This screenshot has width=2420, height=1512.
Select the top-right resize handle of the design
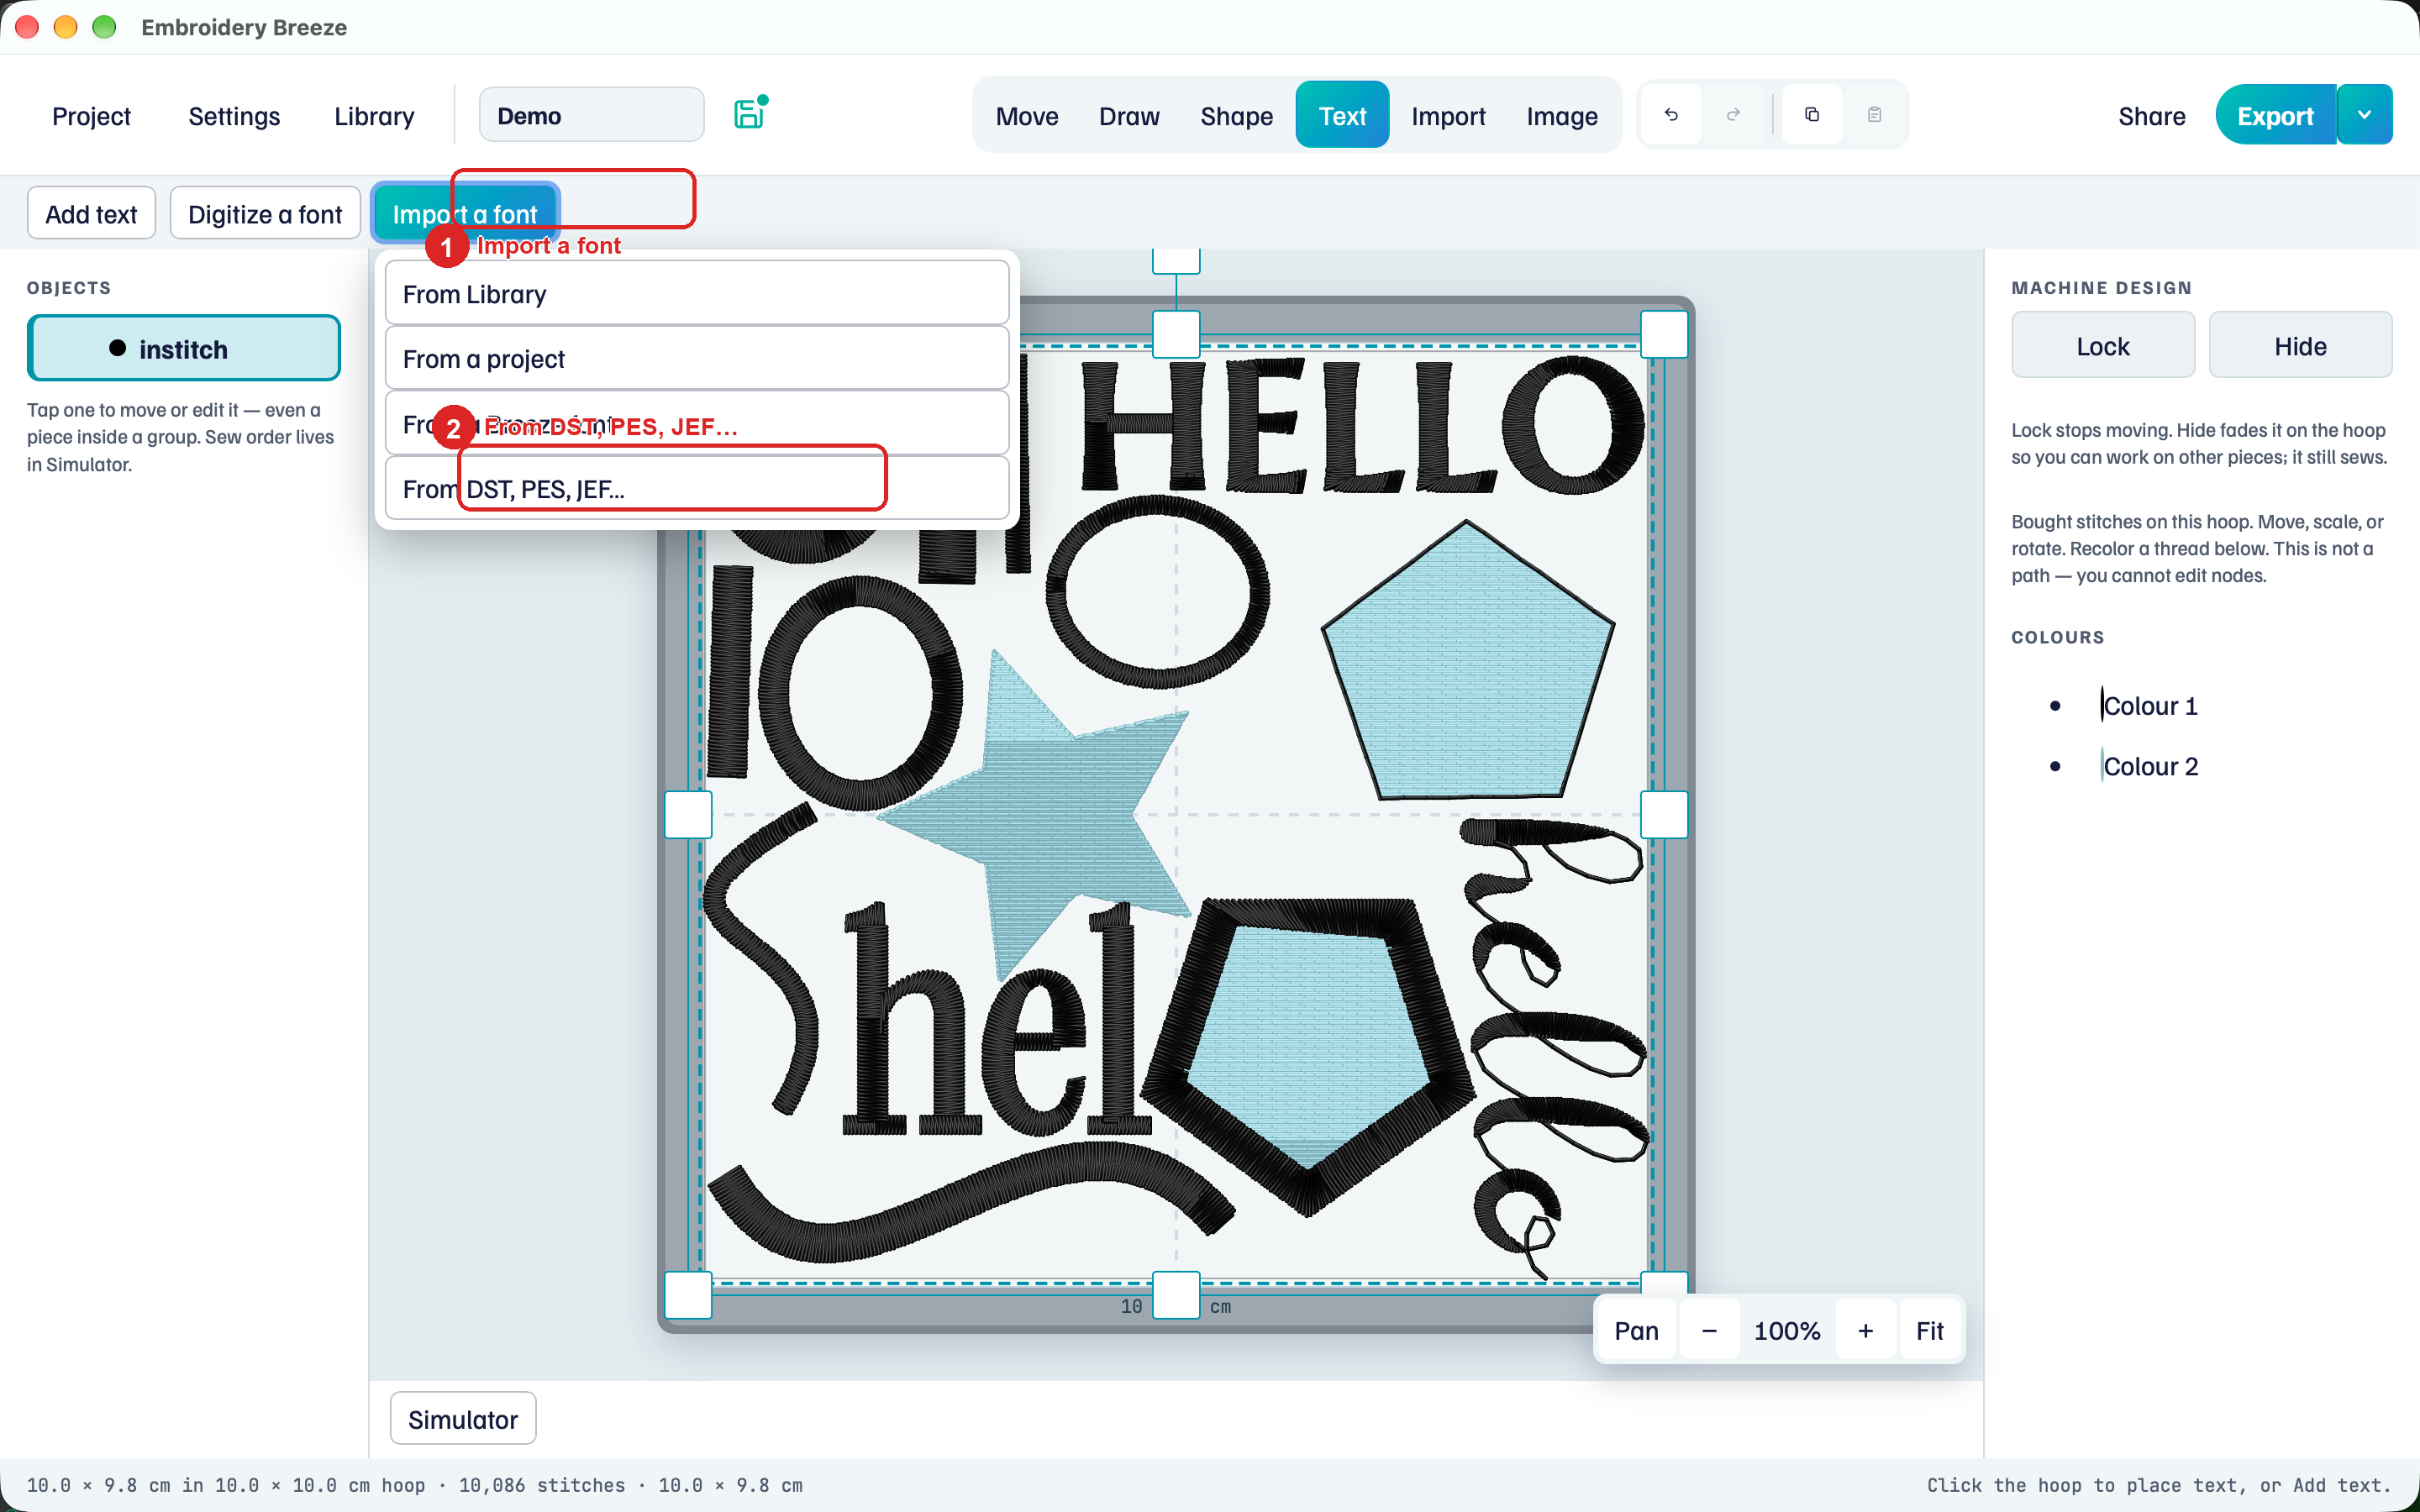pyautogui.click(x=1664, y=334)
